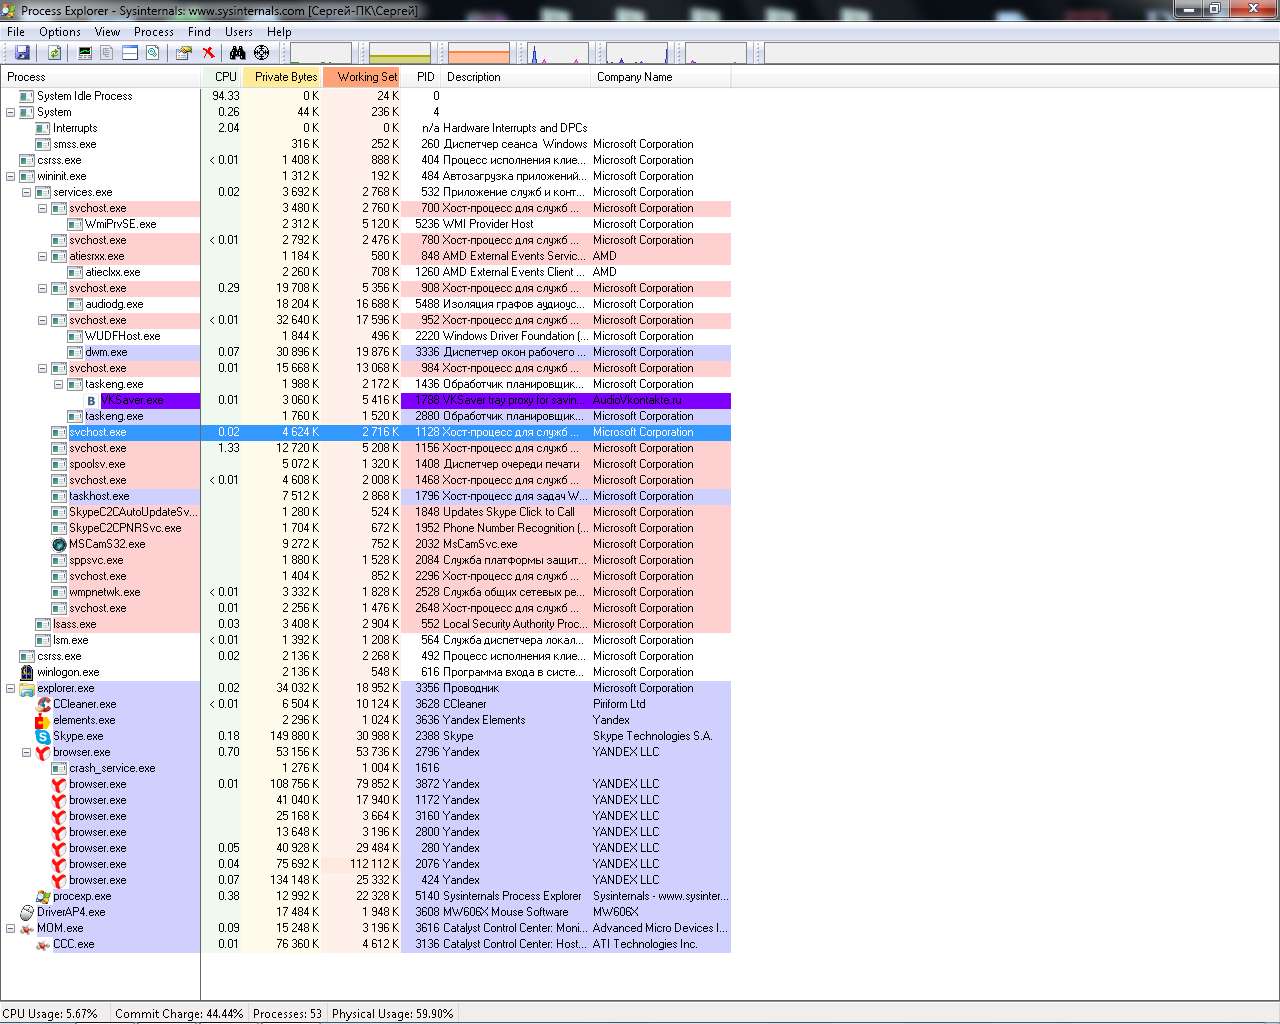Open the CPU usage history graph
The width and height of the screenshot is (1280, 1024).
coord(320,53)
